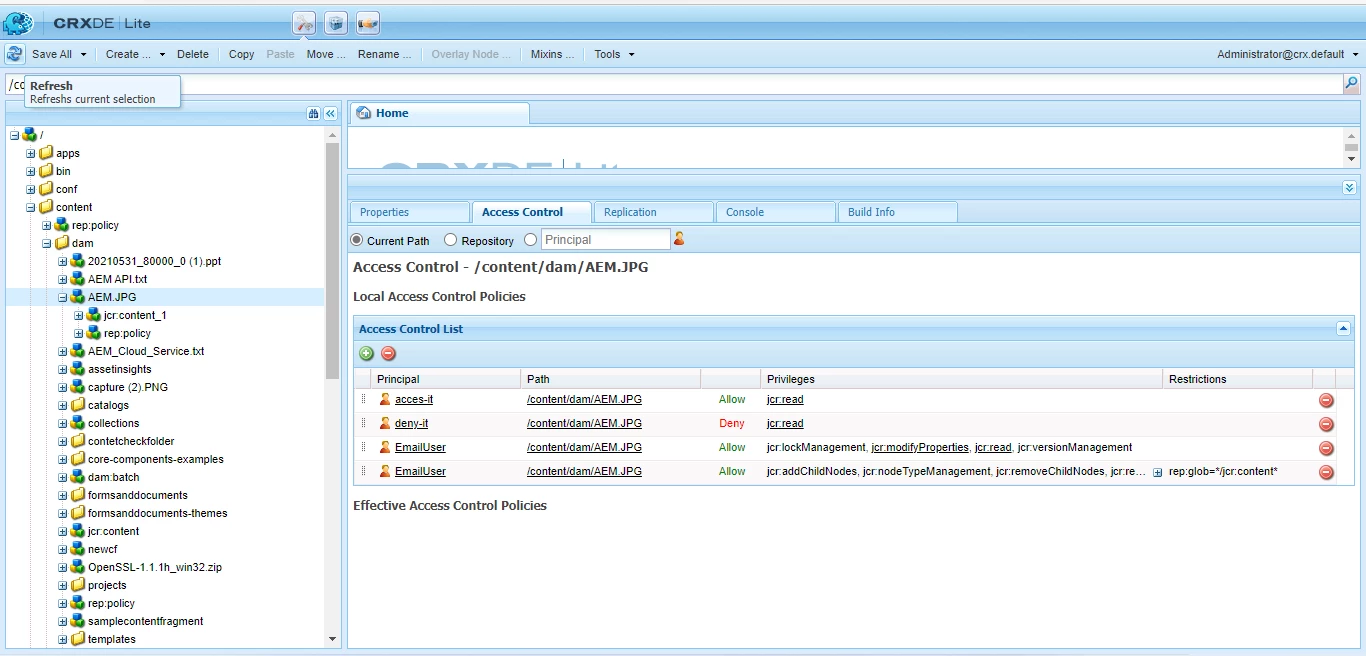Image resolution: width=1366 pixels, height=656 pixels.
Task: Select the samplecontentfragment node
Action: 145,621
